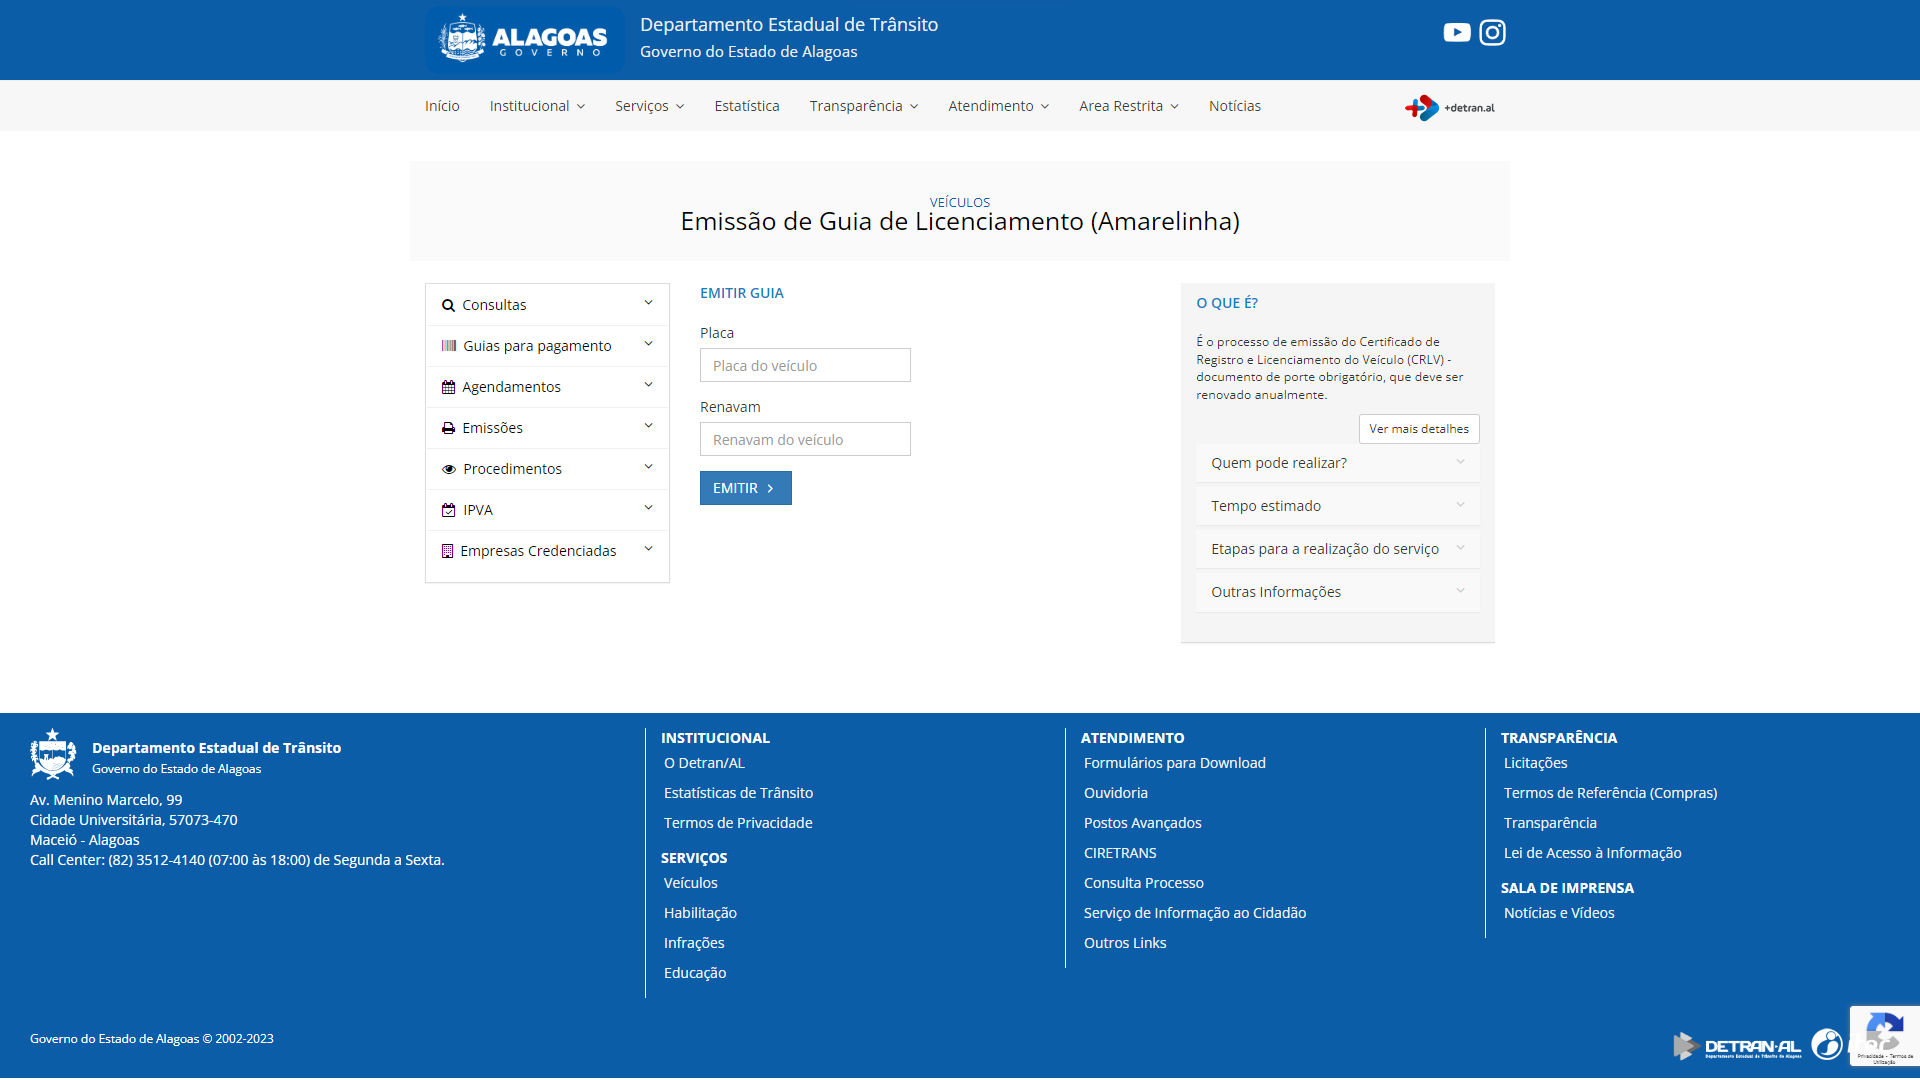This screenshot has width=1920, height=1080.
Task: Open the Notícias menu item
Action: (x=1234, y=106)
